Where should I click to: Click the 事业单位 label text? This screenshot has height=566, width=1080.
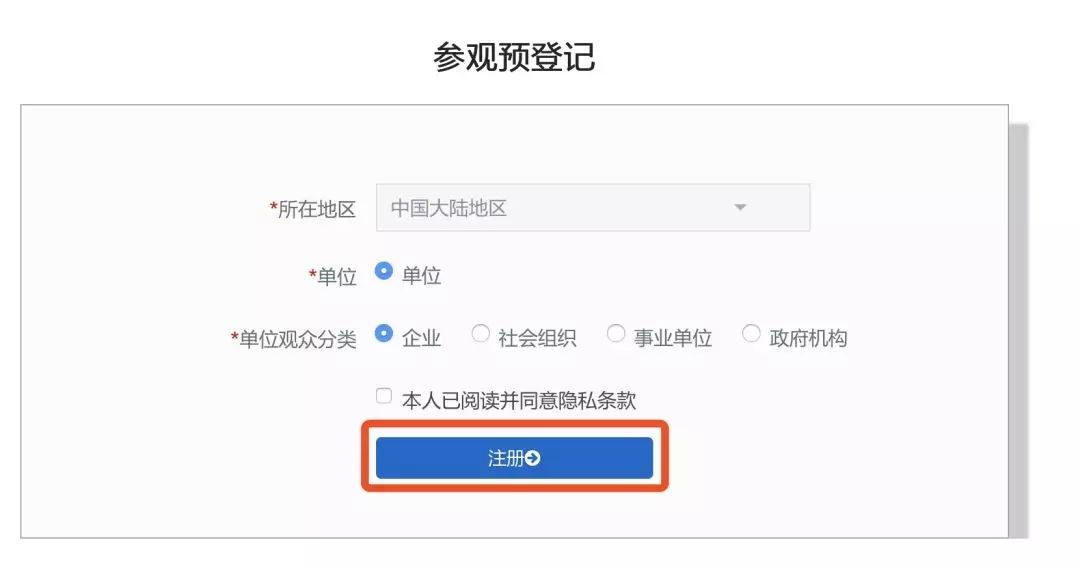pos(673,338)
